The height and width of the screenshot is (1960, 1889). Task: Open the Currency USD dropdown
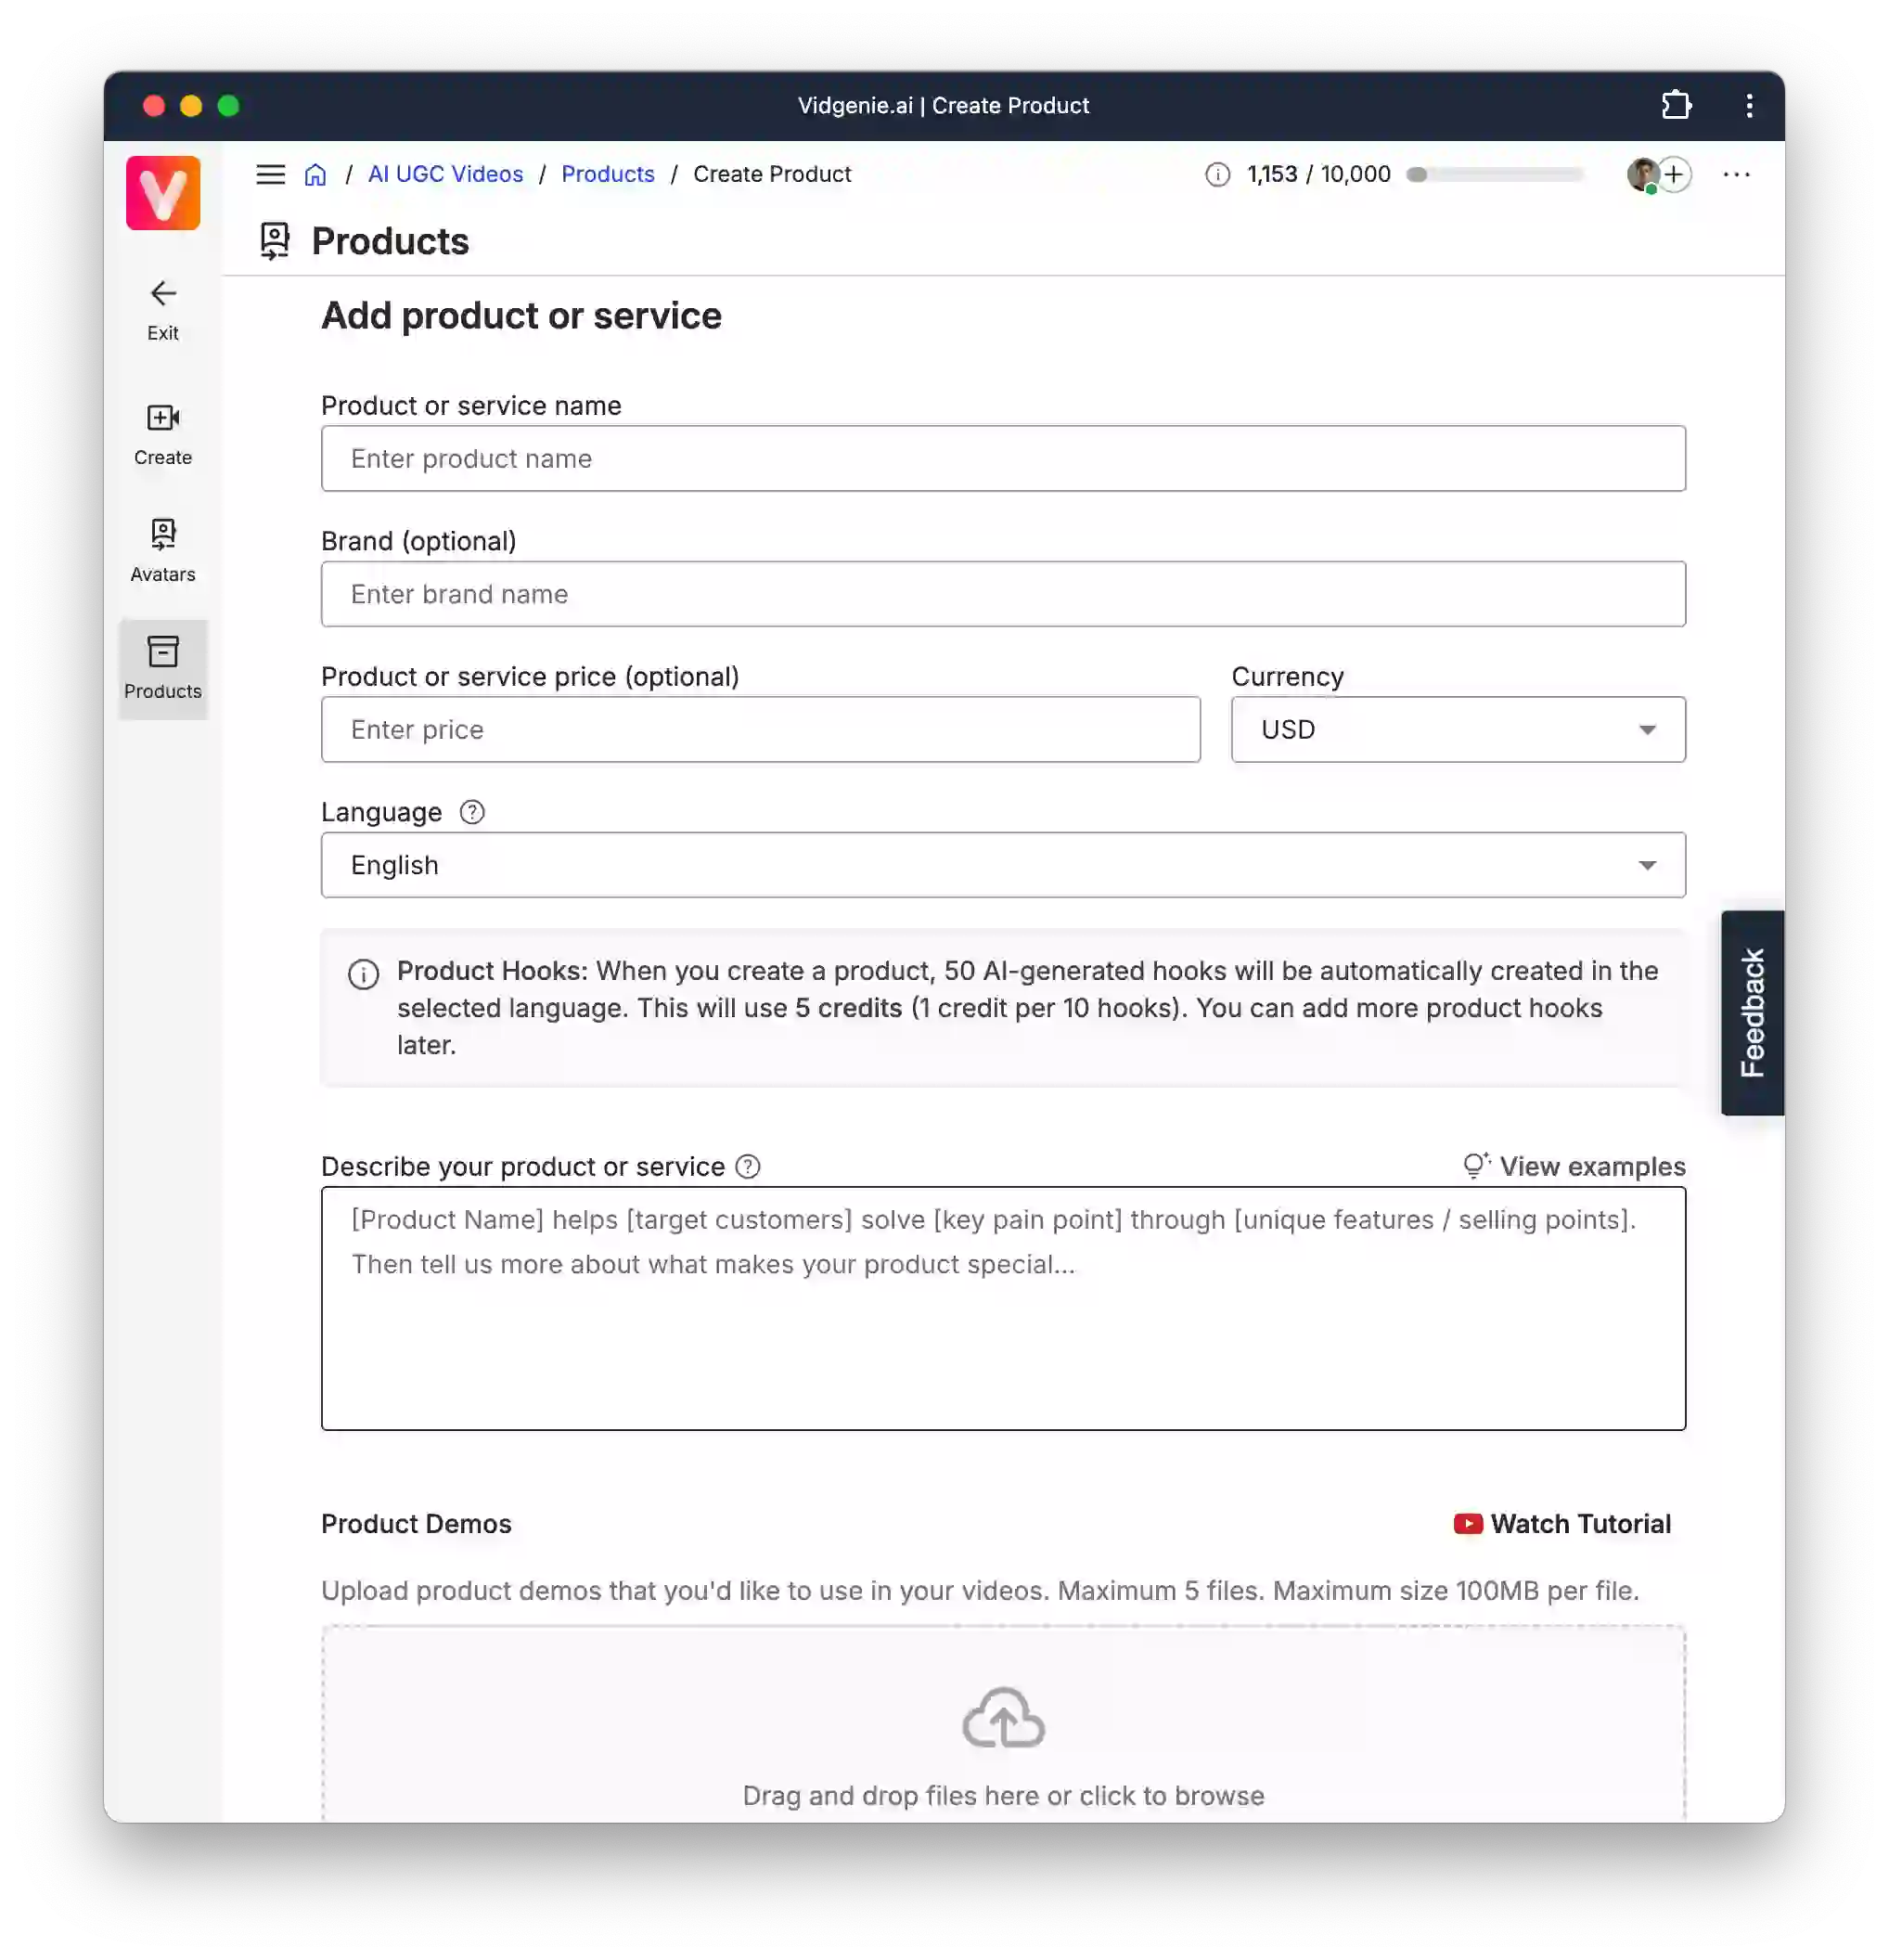pyautogui.click(x=1458, y=730)
